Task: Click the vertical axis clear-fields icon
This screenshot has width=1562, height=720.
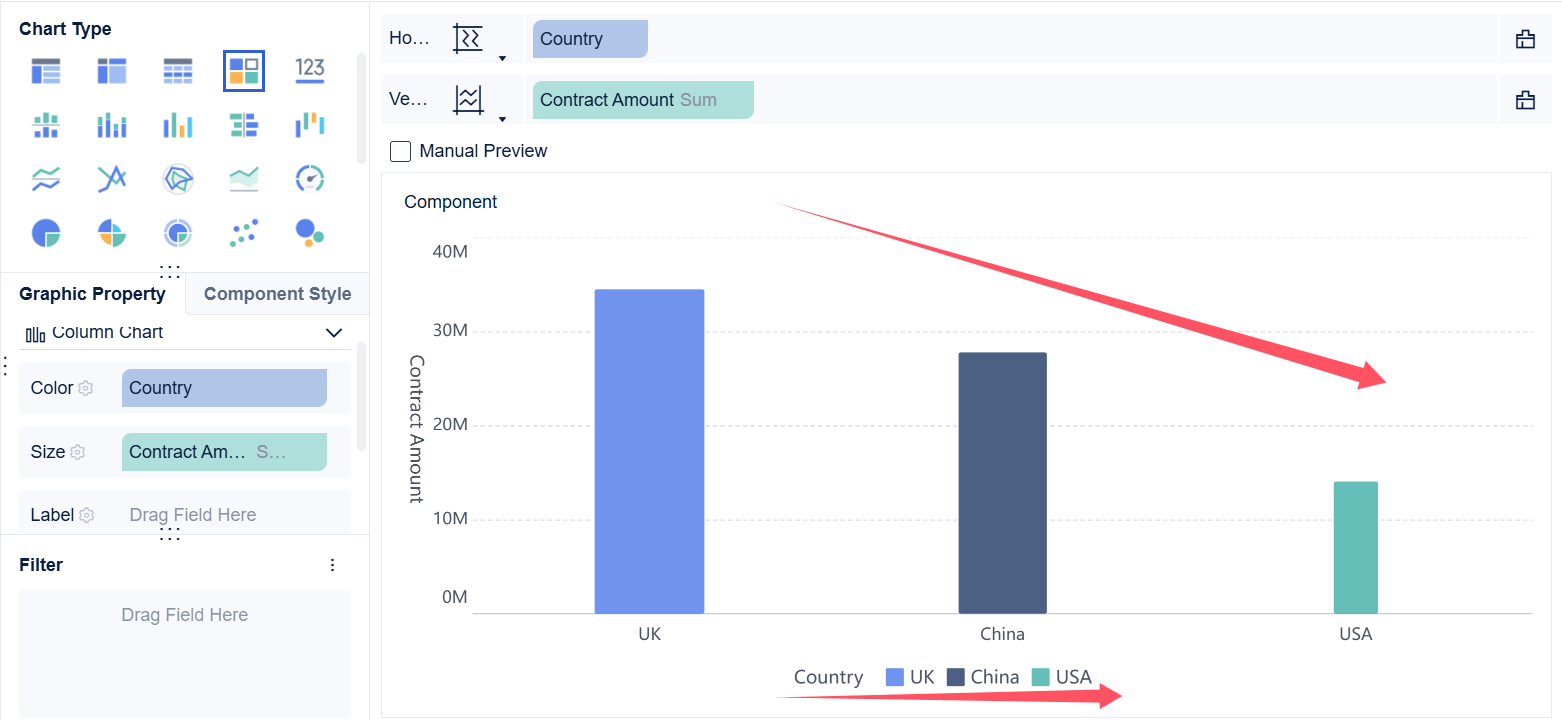Action: pos(1525,99)
